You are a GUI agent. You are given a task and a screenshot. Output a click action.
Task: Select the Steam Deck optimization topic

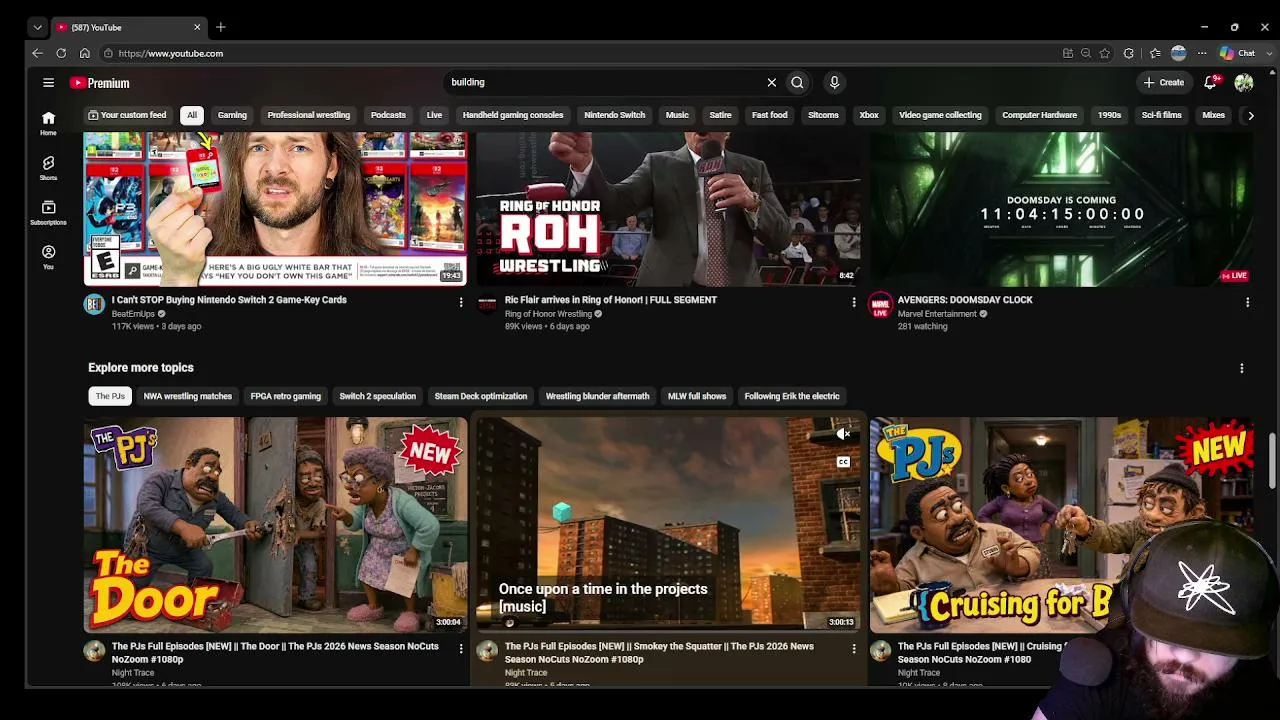pos(481,396)
